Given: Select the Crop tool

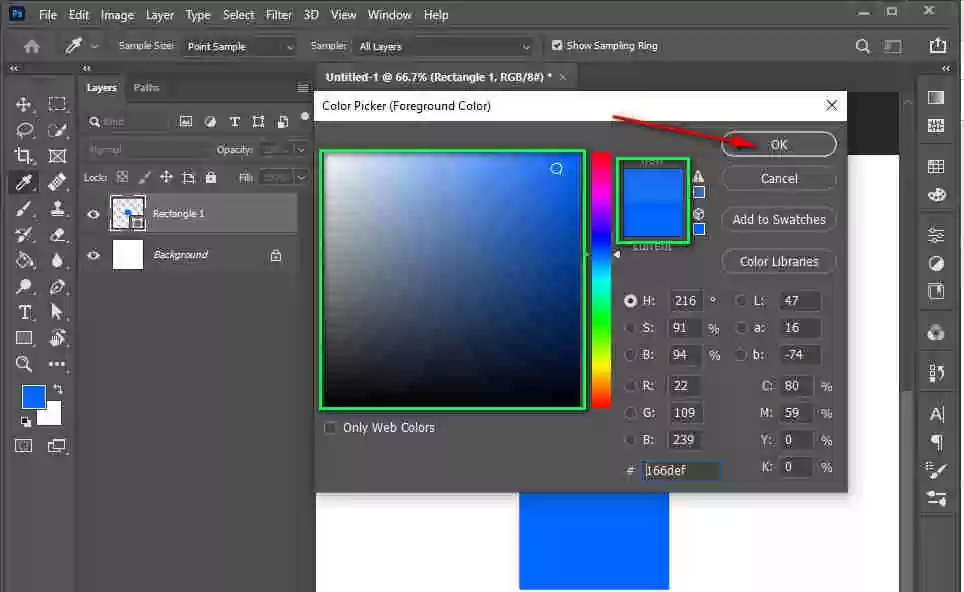Looking at the screenshot, I should click(x=23, y=156).
